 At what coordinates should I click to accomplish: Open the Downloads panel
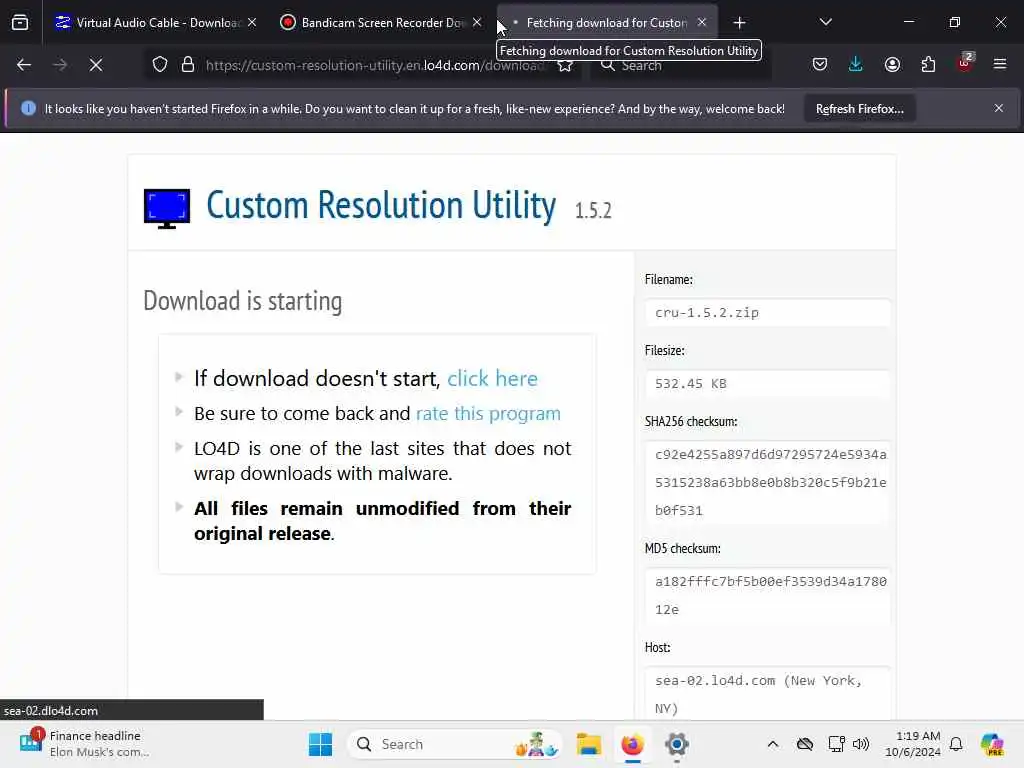pyautogui.click(x=856, y=65)
